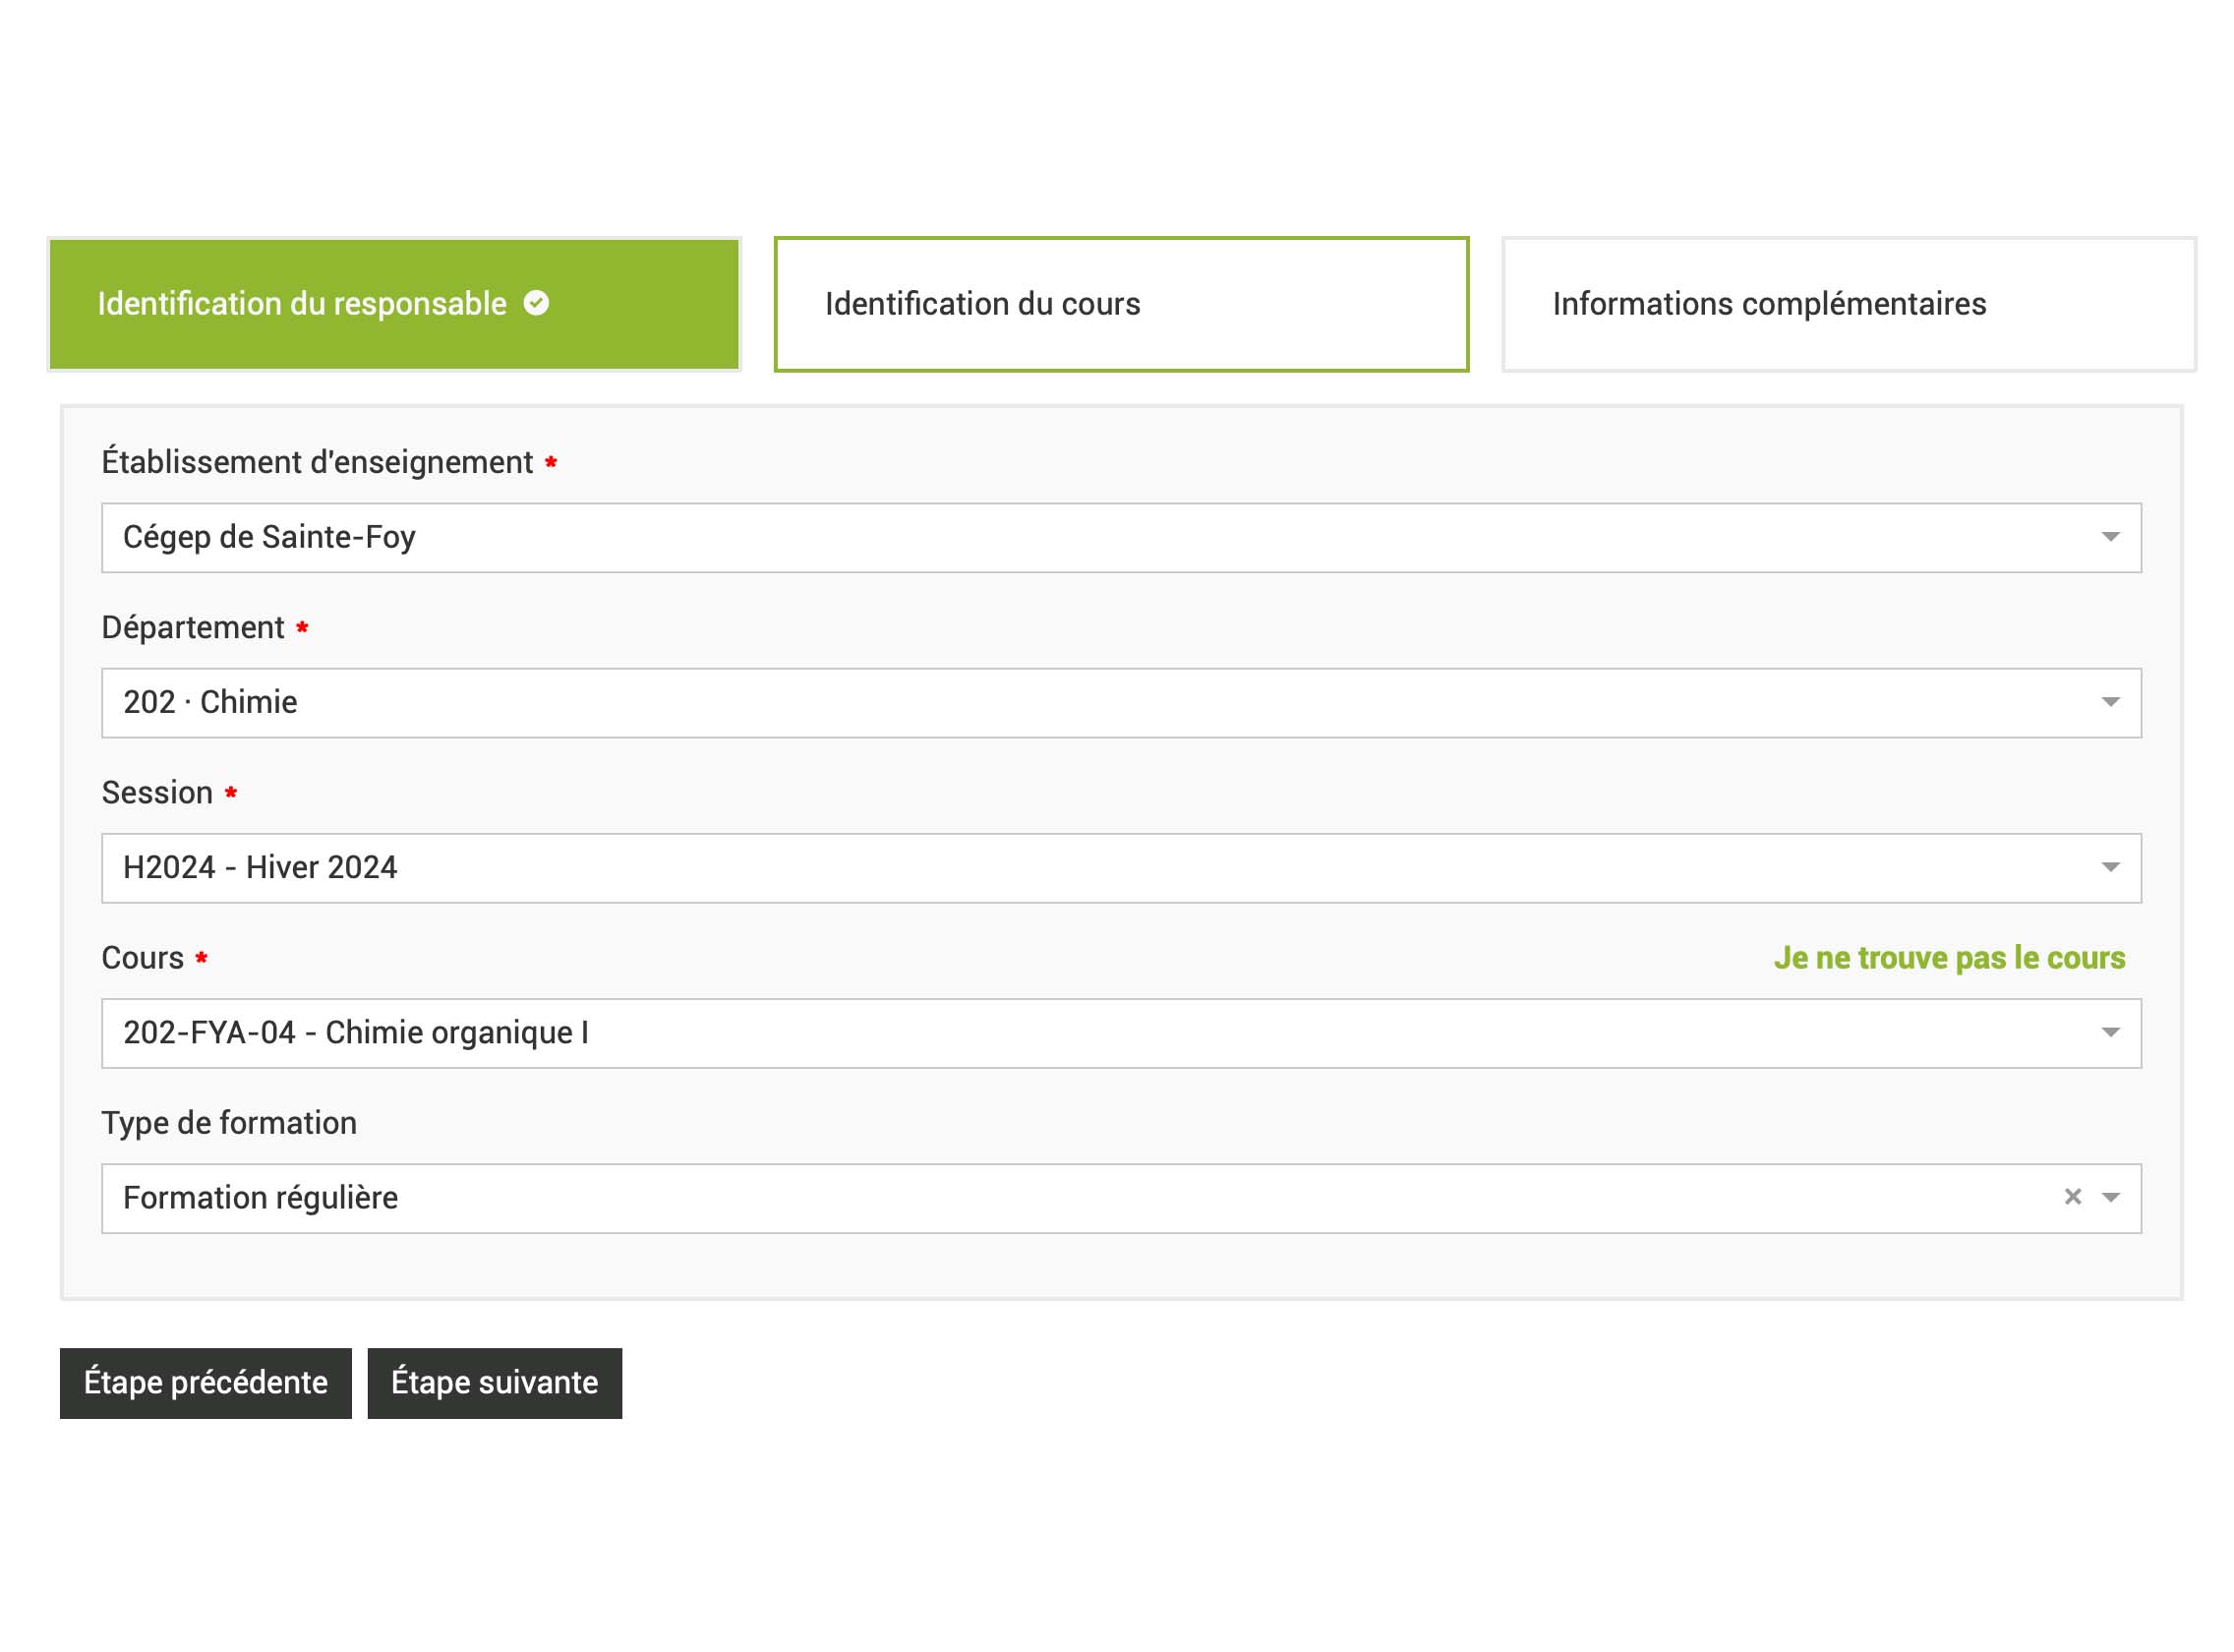Click the Établissement dropdown arrow icon
The image size is (2234, 1652).
coord(2110,537)
